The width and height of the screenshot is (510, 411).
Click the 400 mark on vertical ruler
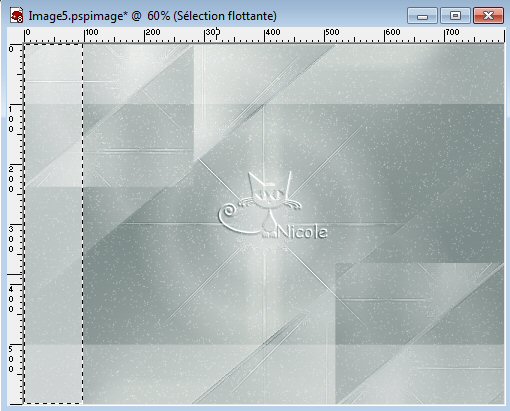(x=11, y=299)
